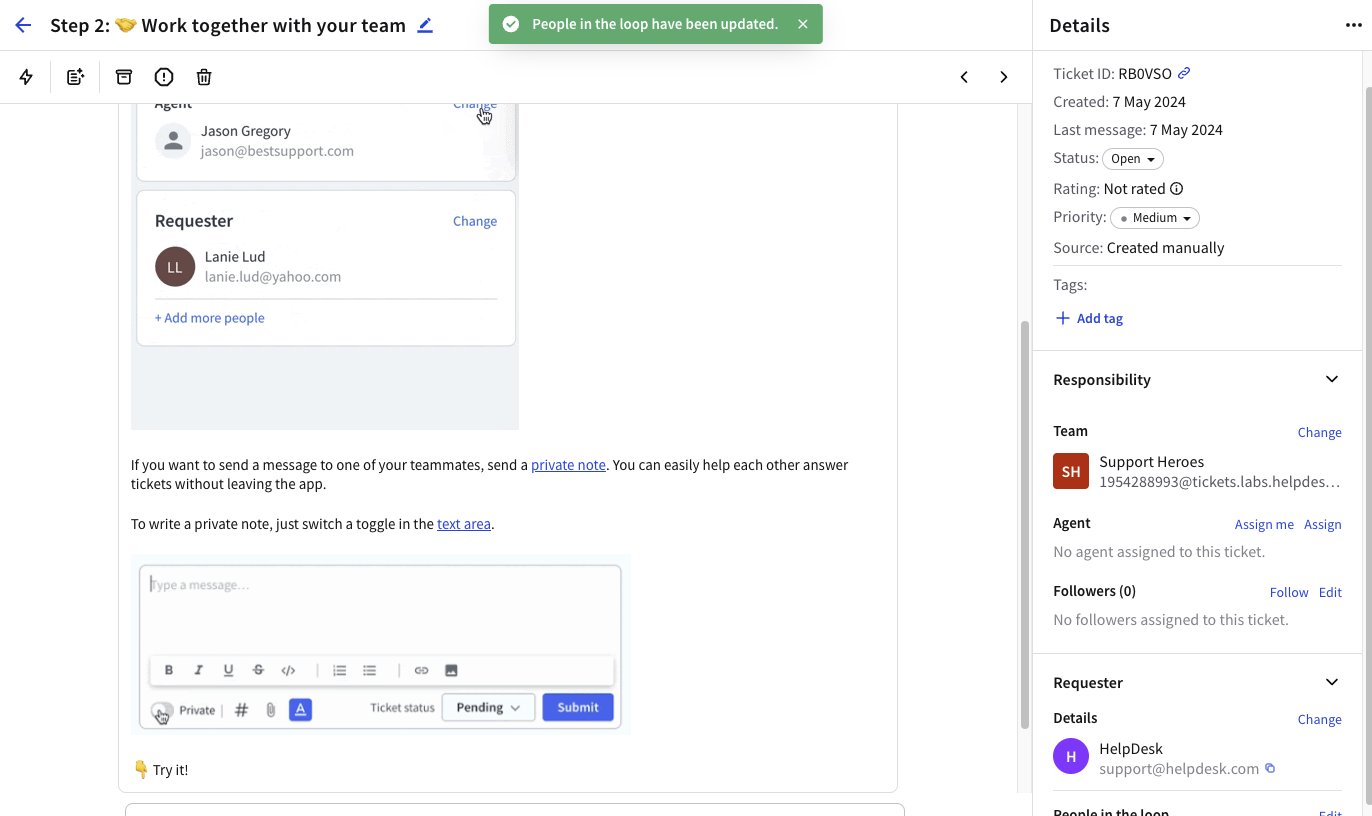
Task: Open the Details three-dot options menu
Action: tap(1354, 26)
